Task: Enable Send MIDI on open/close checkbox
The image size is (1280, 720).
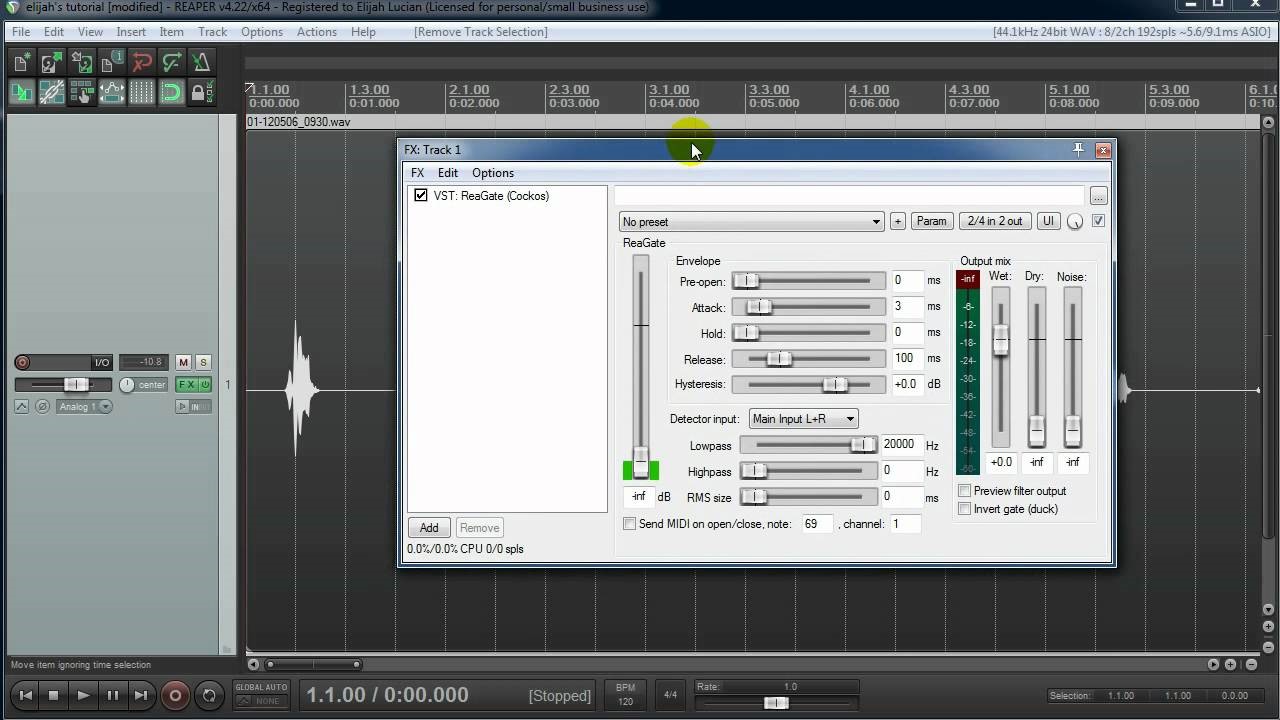Action: coord(630,524)
